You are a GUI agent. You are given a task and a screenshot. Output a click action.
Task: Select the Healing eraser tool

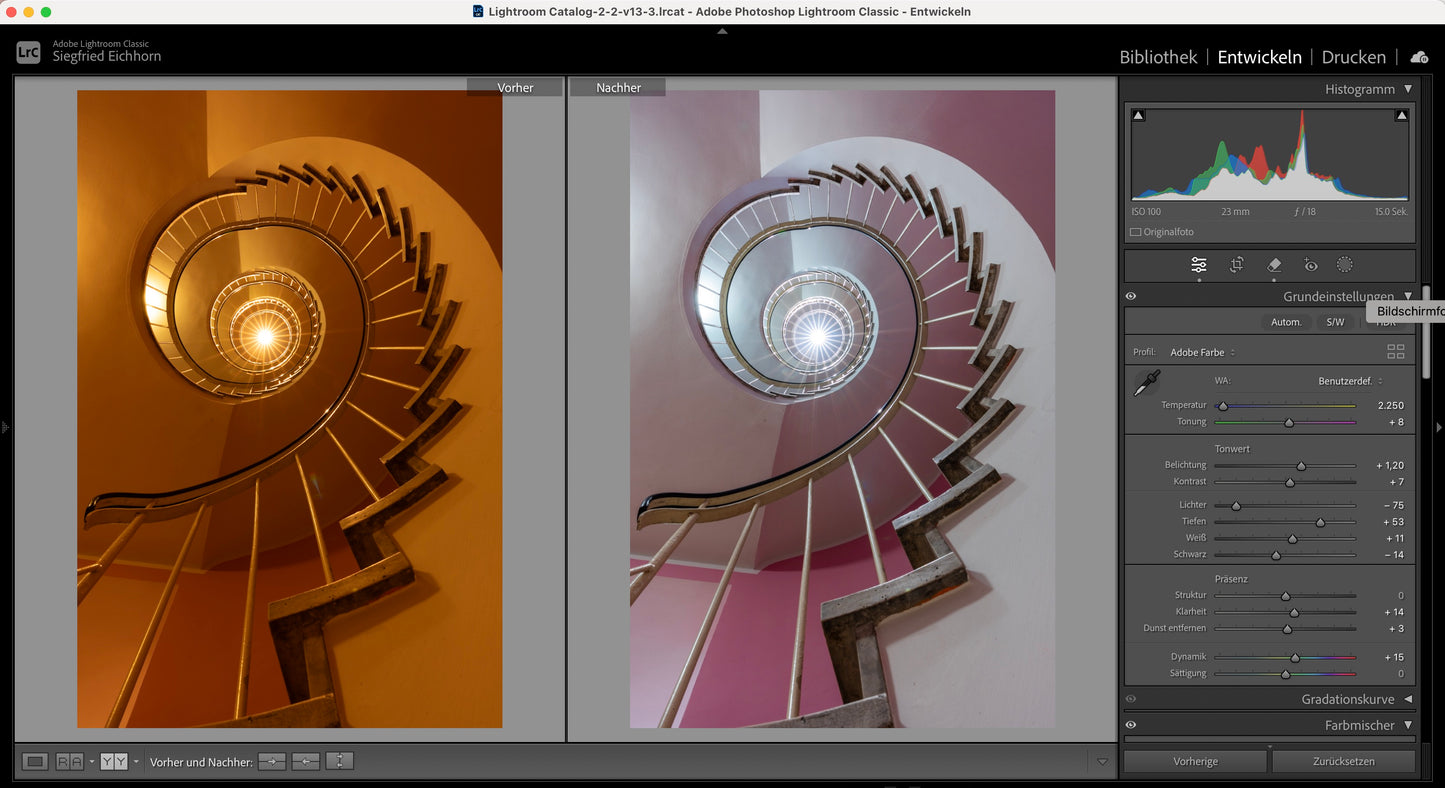pyautogui.click(x=1274, y=265)
